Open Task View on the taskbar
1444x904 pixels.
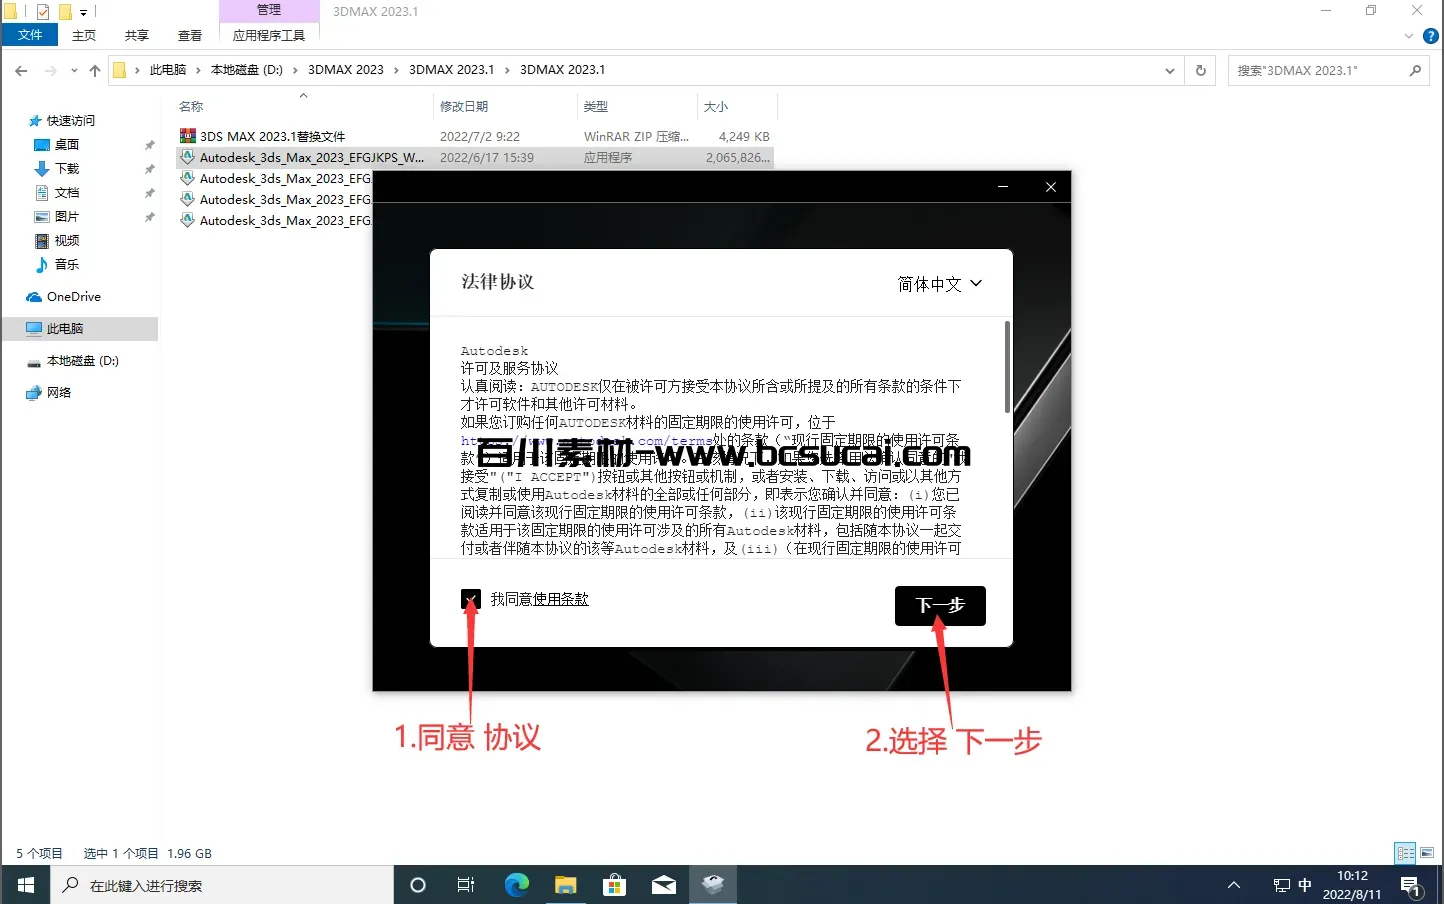(x=466, y=885)
